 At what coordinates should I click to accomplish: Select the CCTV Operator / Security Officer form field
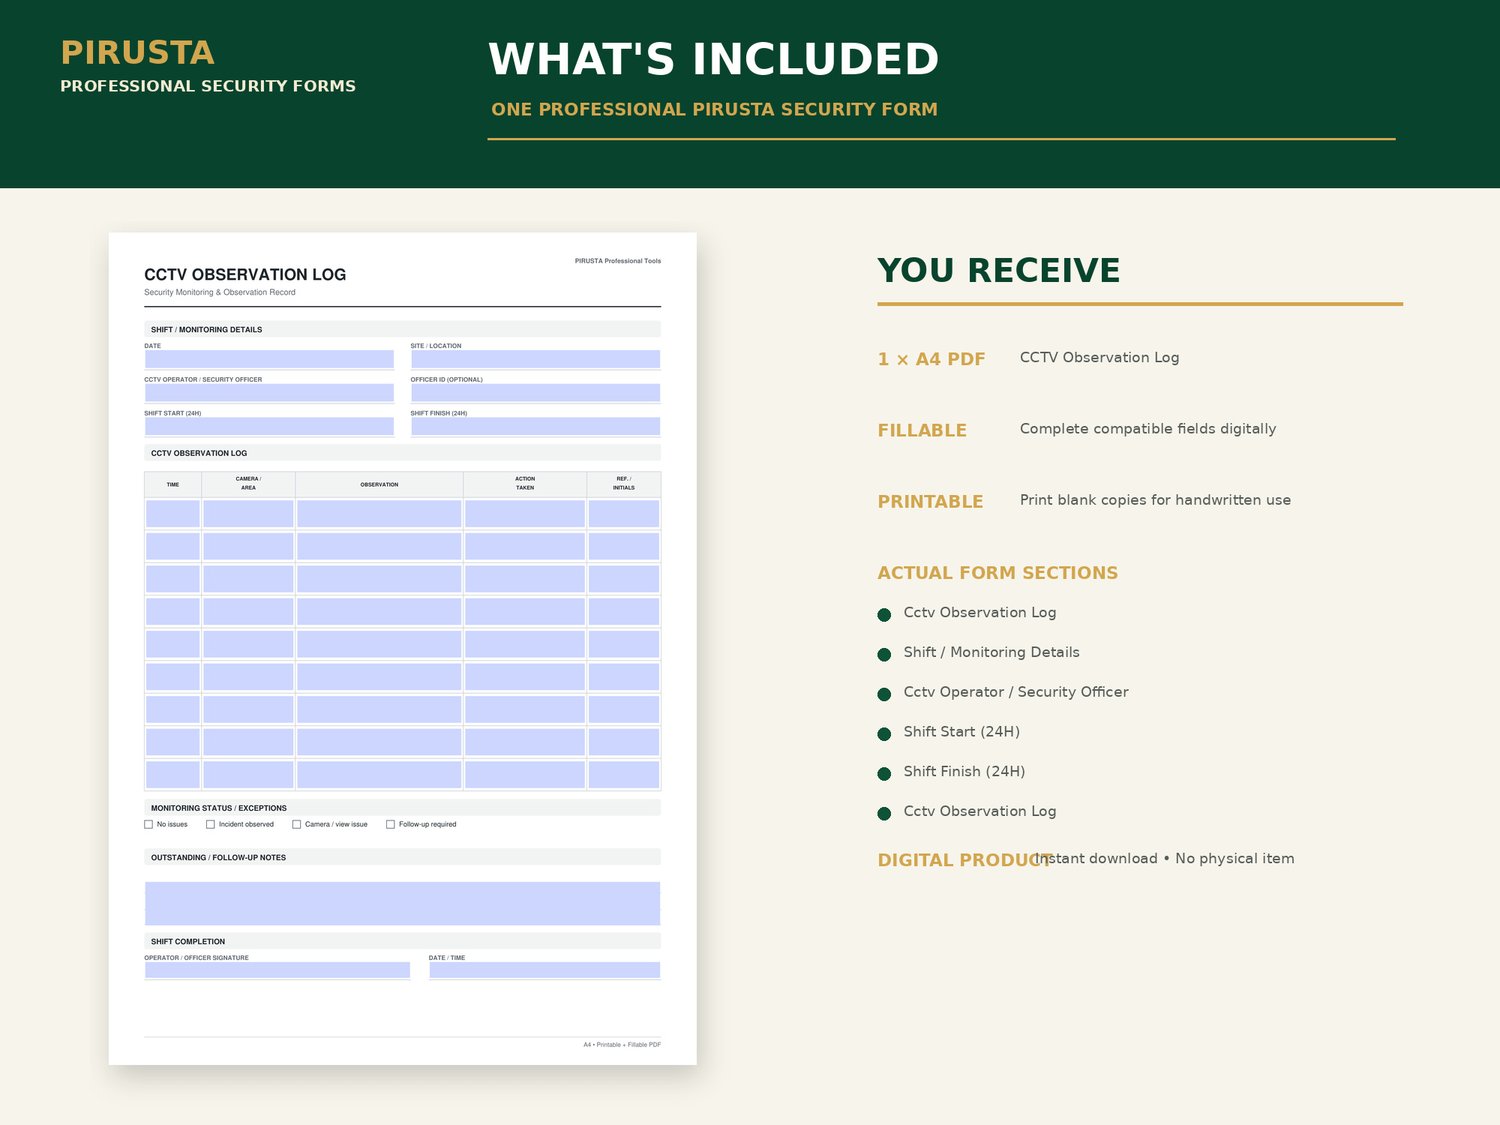[269, 393]
